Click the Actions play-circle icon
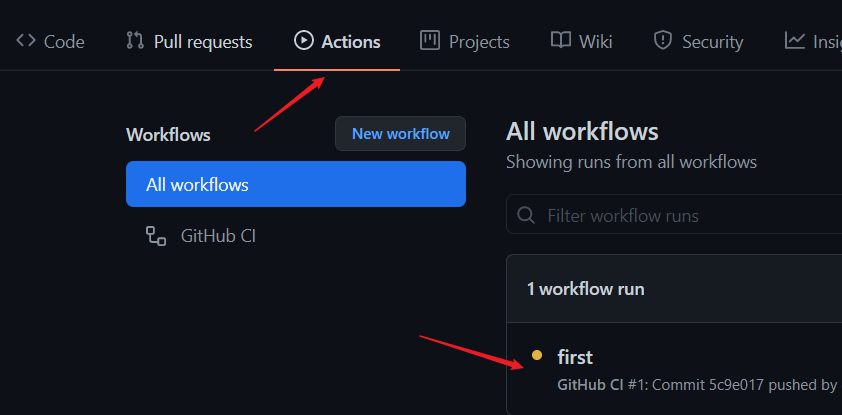This screenshot has height=415, width=842. tap(303, 41)
